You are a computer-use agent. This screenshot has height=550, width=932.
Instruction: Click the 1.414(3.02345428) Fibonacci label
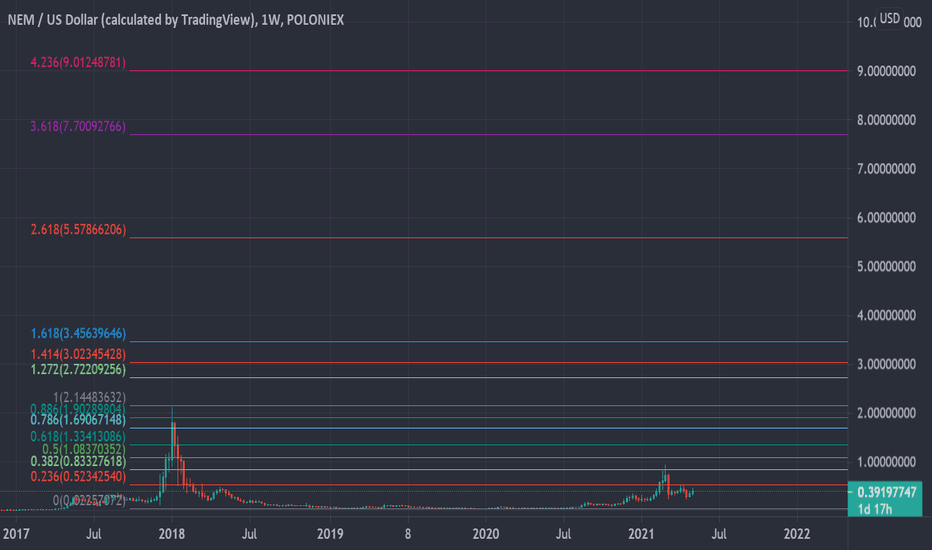pyautogui.click(x=78, y=354)
